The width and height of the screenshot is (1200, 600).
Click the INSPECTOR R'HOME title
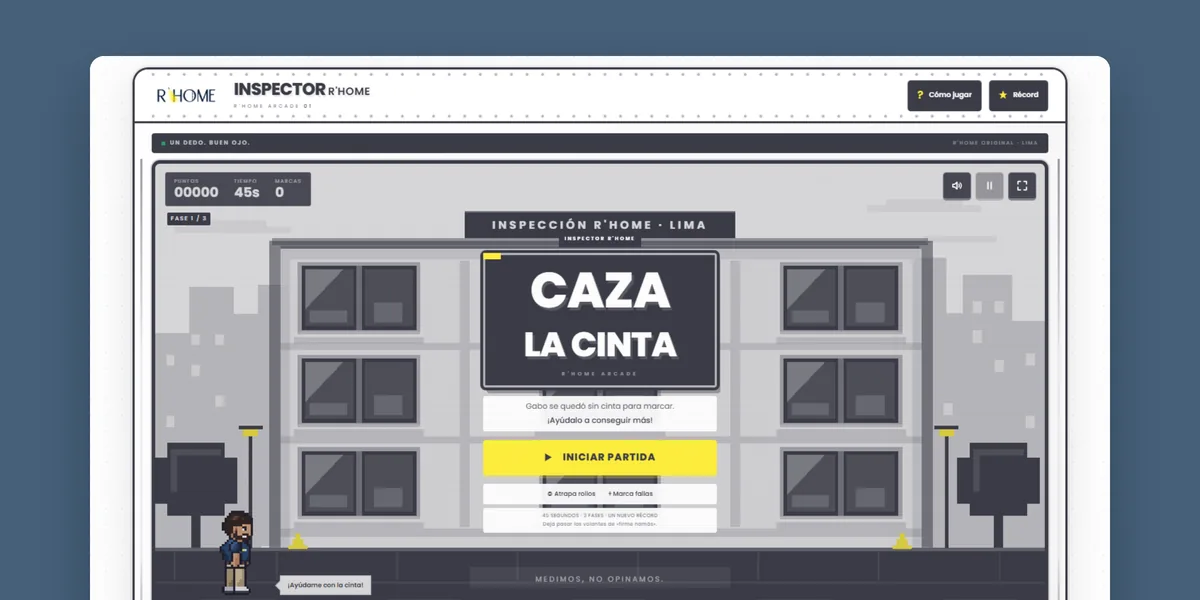coord(301,89)
